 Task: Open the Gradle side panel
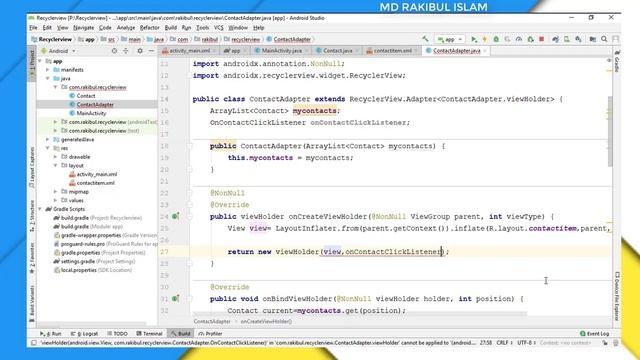(617, 61)
